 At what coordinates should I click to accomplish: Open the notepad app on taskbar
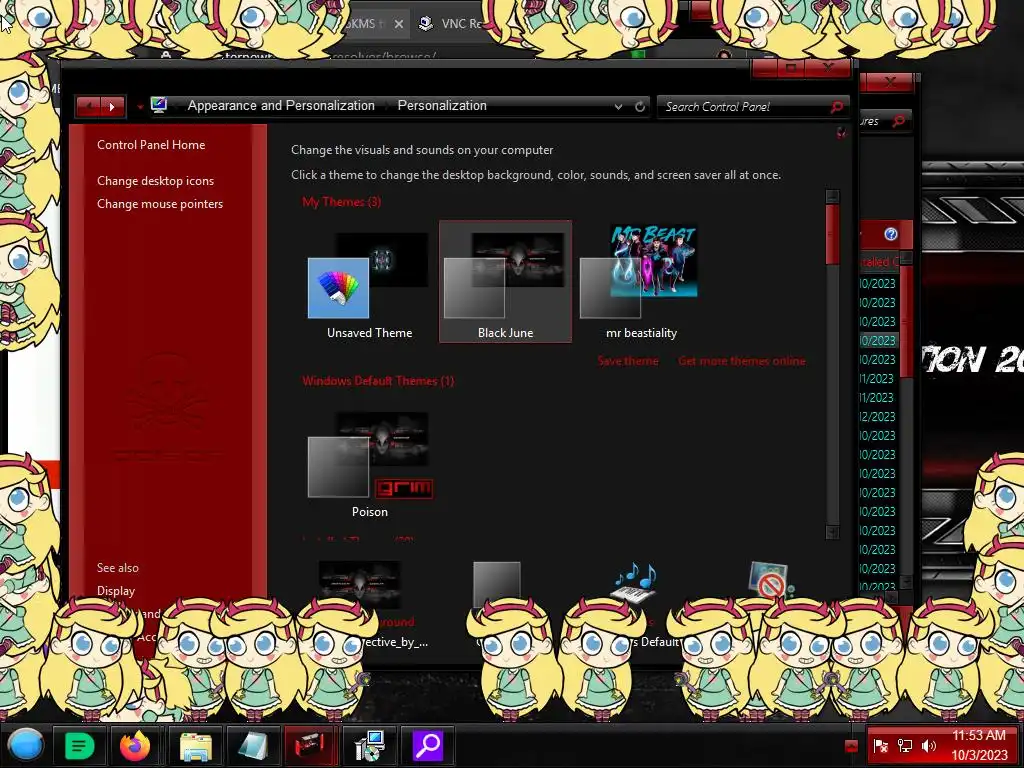[253, 745]
